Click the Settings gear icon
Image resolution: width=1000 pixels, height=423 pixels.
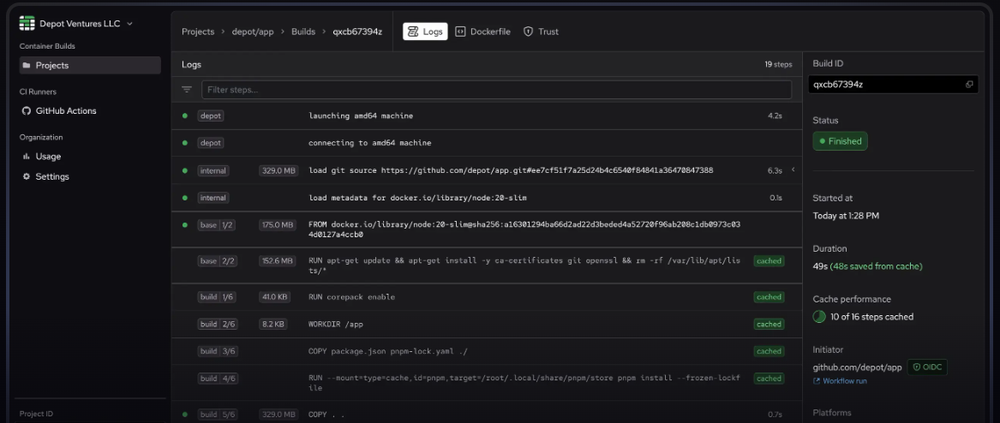coord(26,176)
